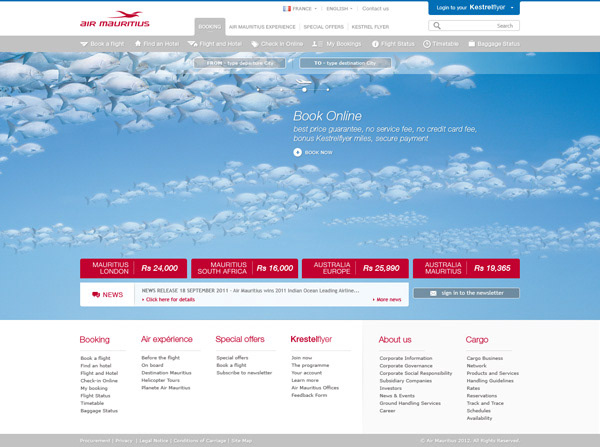This screenshot has width=600, height=447.
Task: Open the Kestrel Flyer tab
Action: pyautogui.click(x=370, y=27)
